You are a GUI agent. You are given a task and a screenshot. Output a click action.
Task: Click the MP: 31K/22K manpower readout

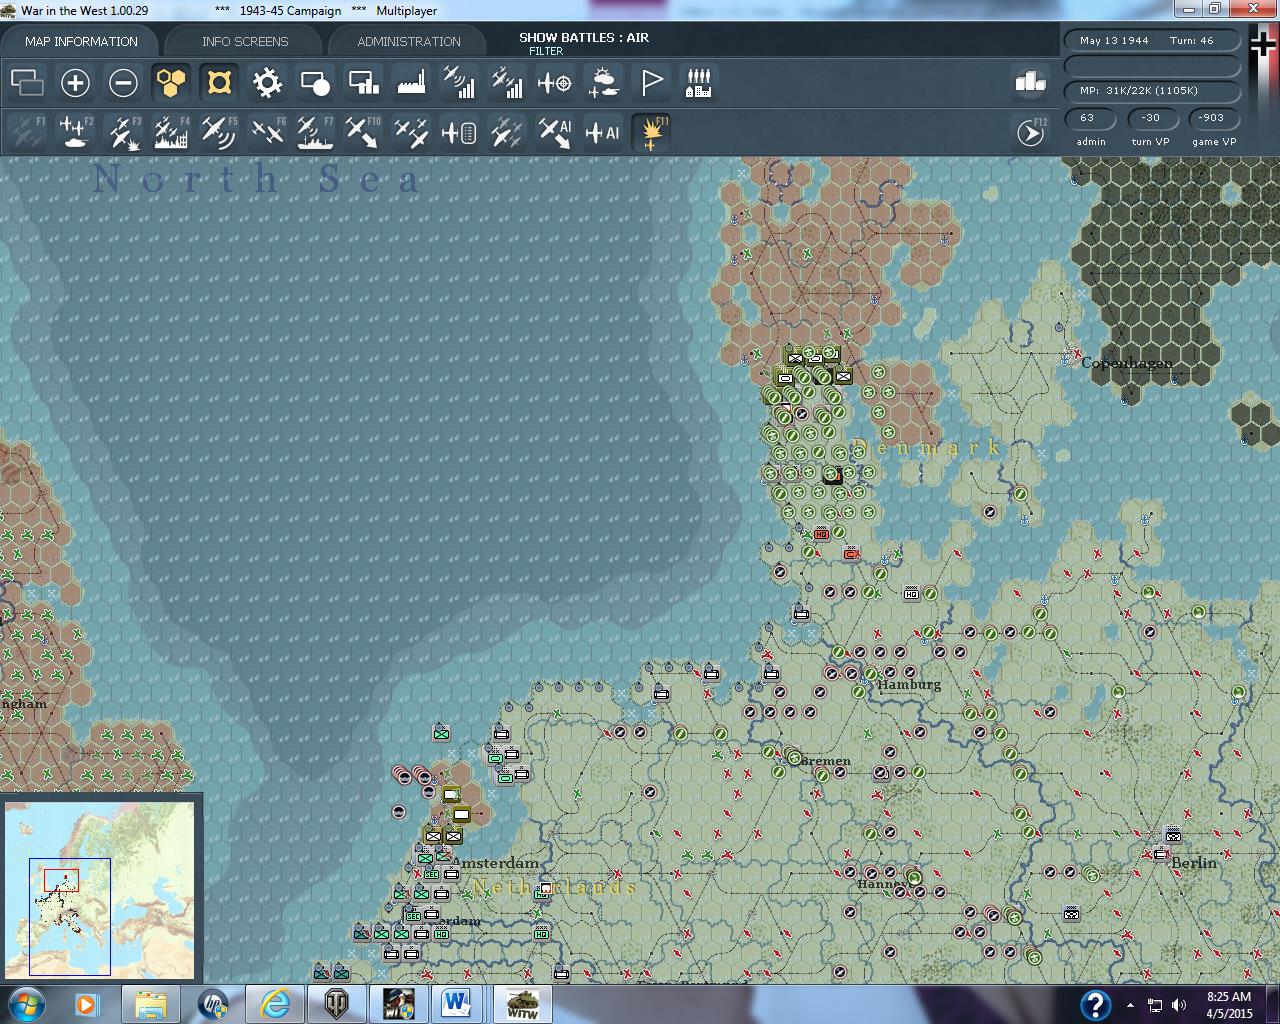click(1153, 90)
